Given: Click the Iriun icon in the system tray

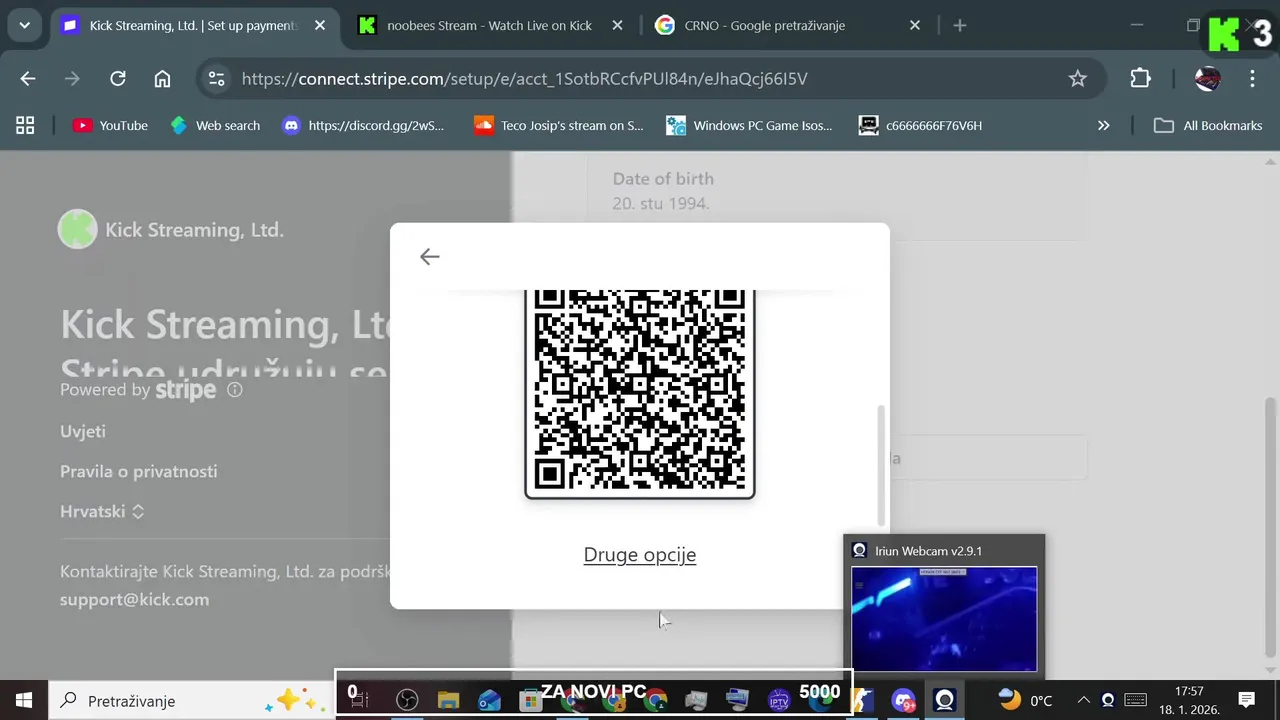Looking at the screenshot, I should pos(1107,700).
